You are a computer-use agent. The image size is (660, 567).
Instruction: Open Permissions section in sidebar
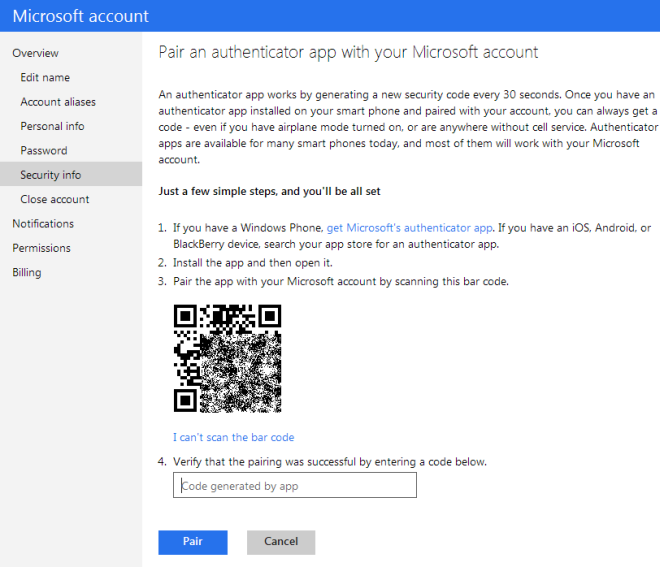click(x=41, y=248)
